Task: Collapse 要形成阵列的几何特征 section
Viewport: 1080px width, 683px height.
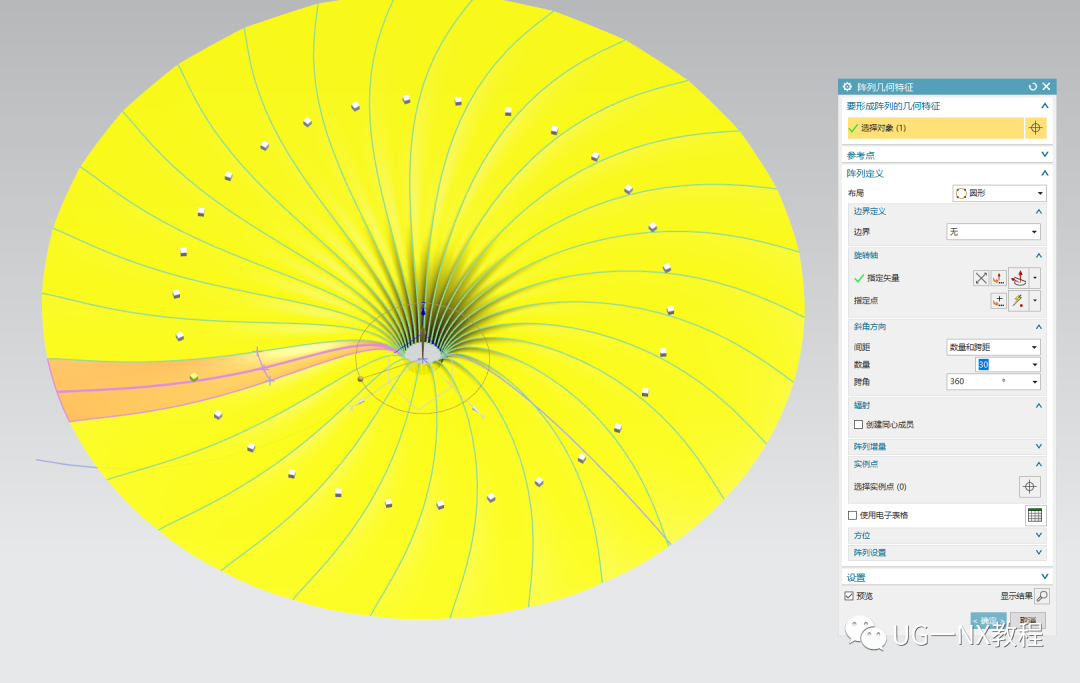Action: tap(1044, 106)
